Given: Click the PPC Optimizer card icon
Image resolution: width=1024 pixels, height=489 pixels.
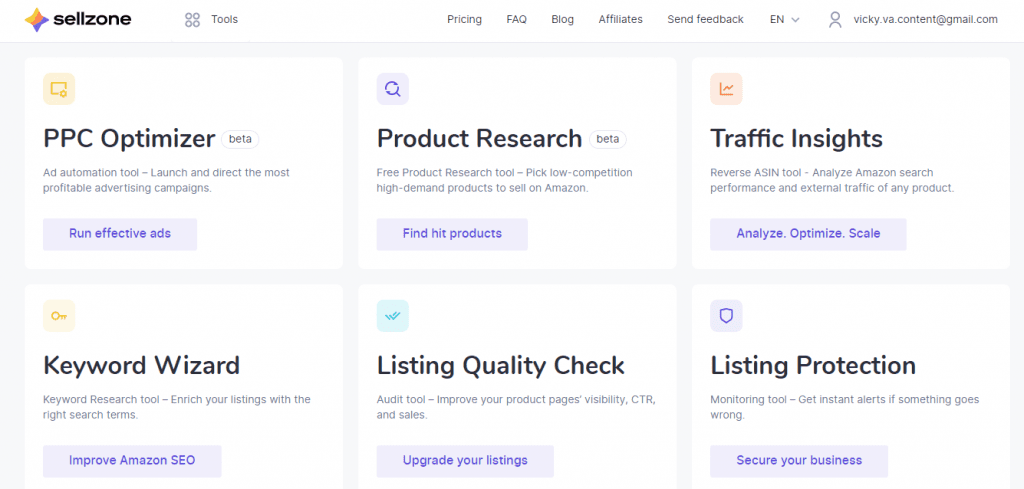Looking at the screenshot, I should coord(59,89).
